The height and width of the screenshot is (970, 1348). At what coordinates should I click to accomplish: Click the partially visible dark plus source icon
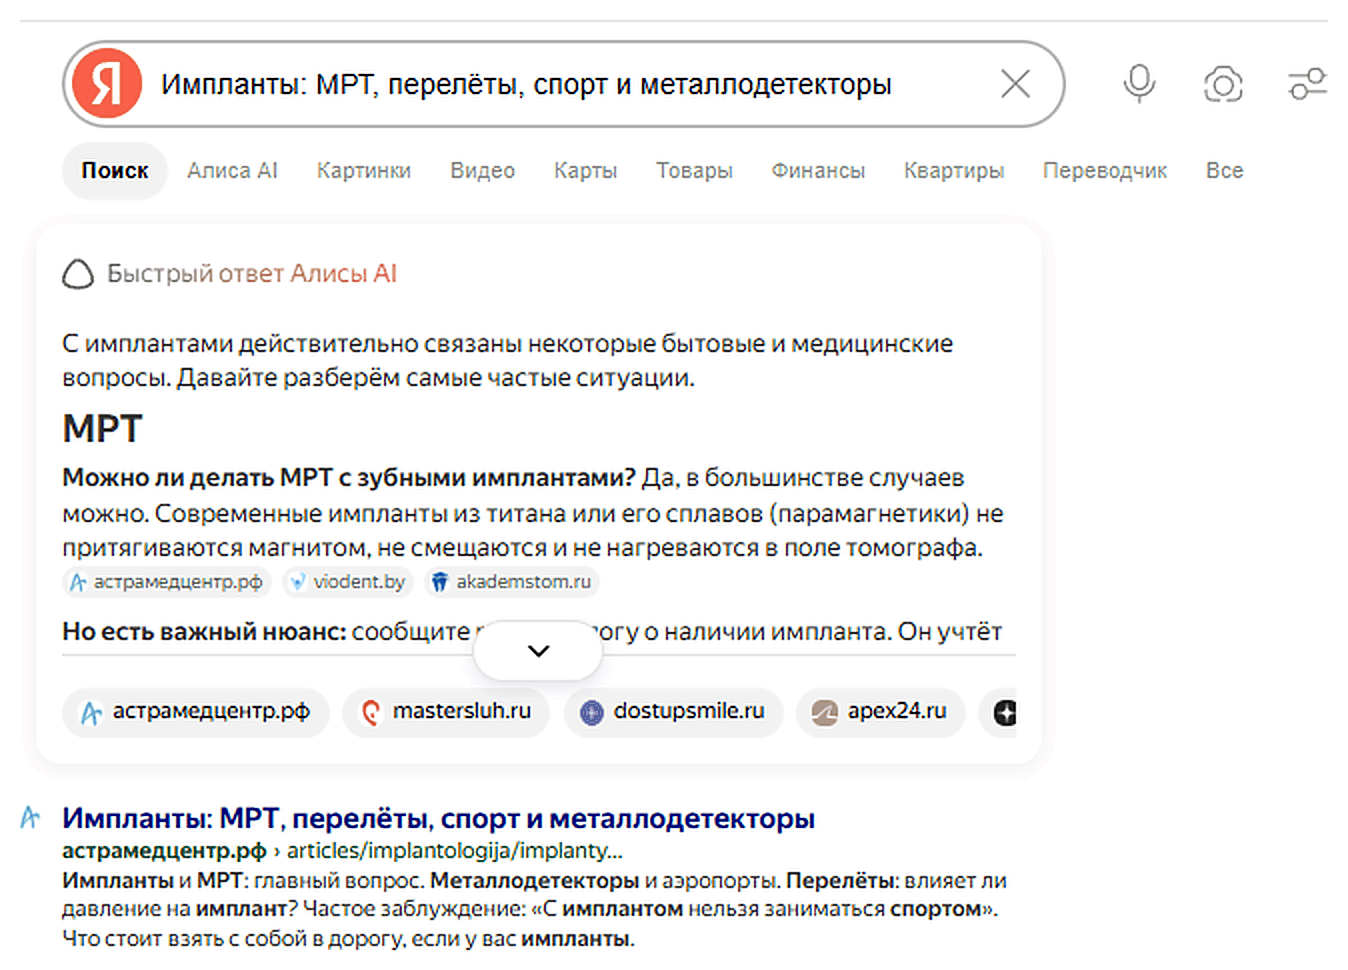click(1004, 712)
